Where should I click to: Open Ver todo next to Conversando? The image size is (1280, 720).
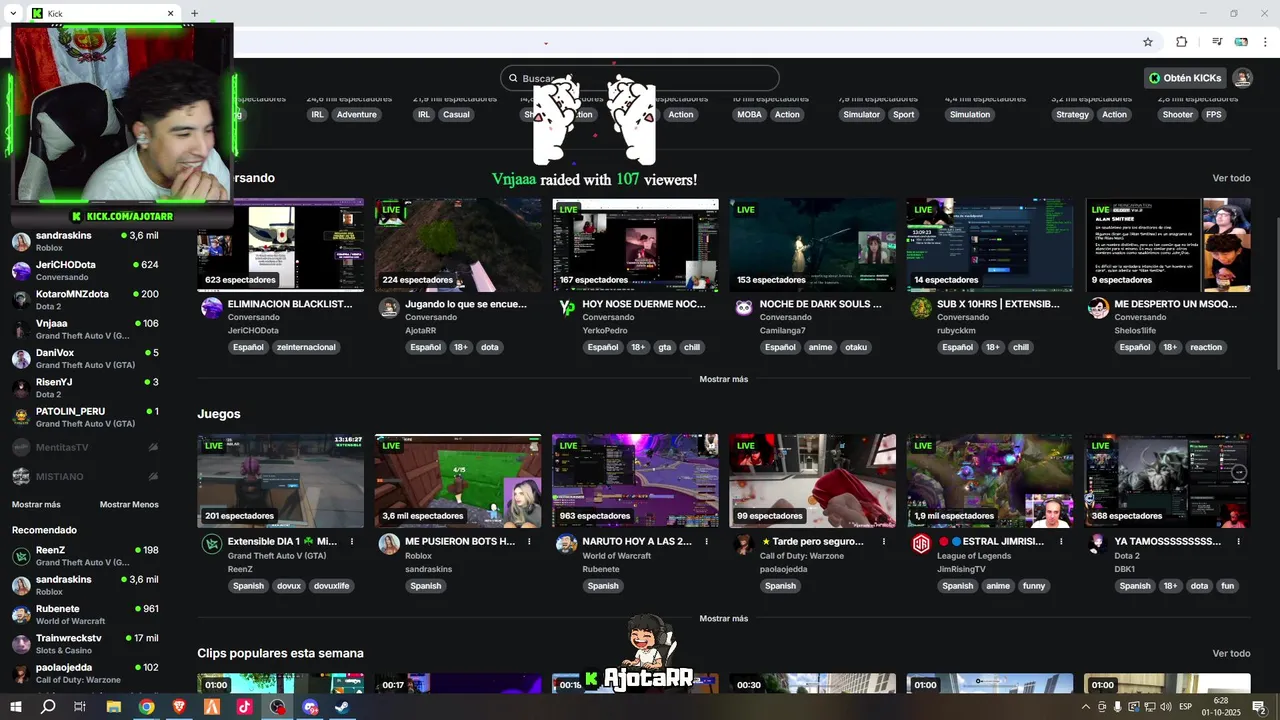(1231, 178)
